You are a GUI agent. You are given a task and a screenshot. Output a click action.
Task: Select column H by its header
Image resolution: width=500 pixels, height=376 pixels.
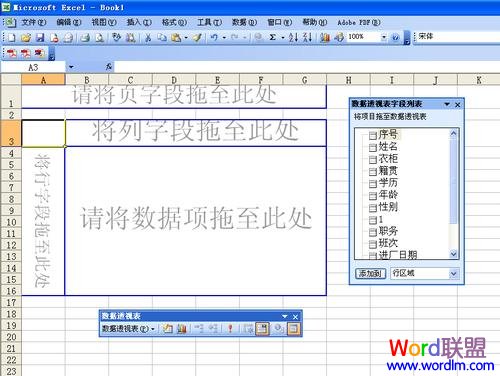click(x=348, y=80)
